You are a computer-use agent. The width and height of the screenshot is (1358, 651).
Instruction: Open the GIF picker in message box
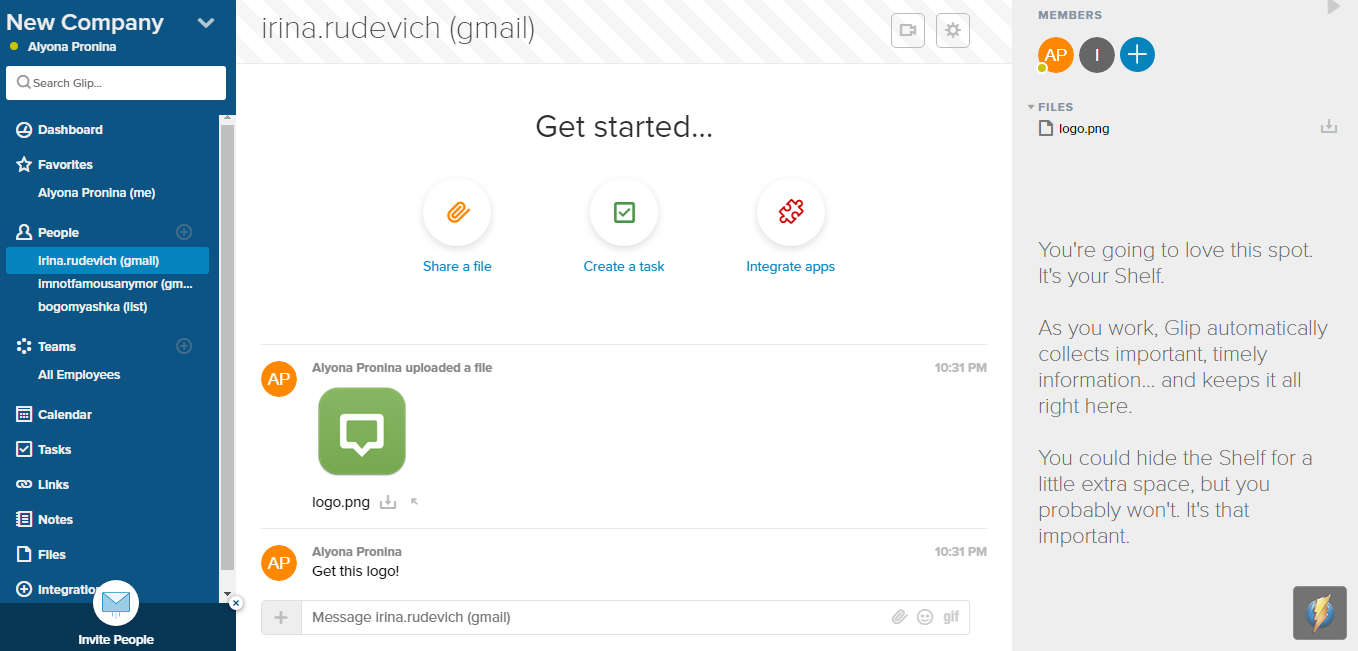[x=951, y=617]
